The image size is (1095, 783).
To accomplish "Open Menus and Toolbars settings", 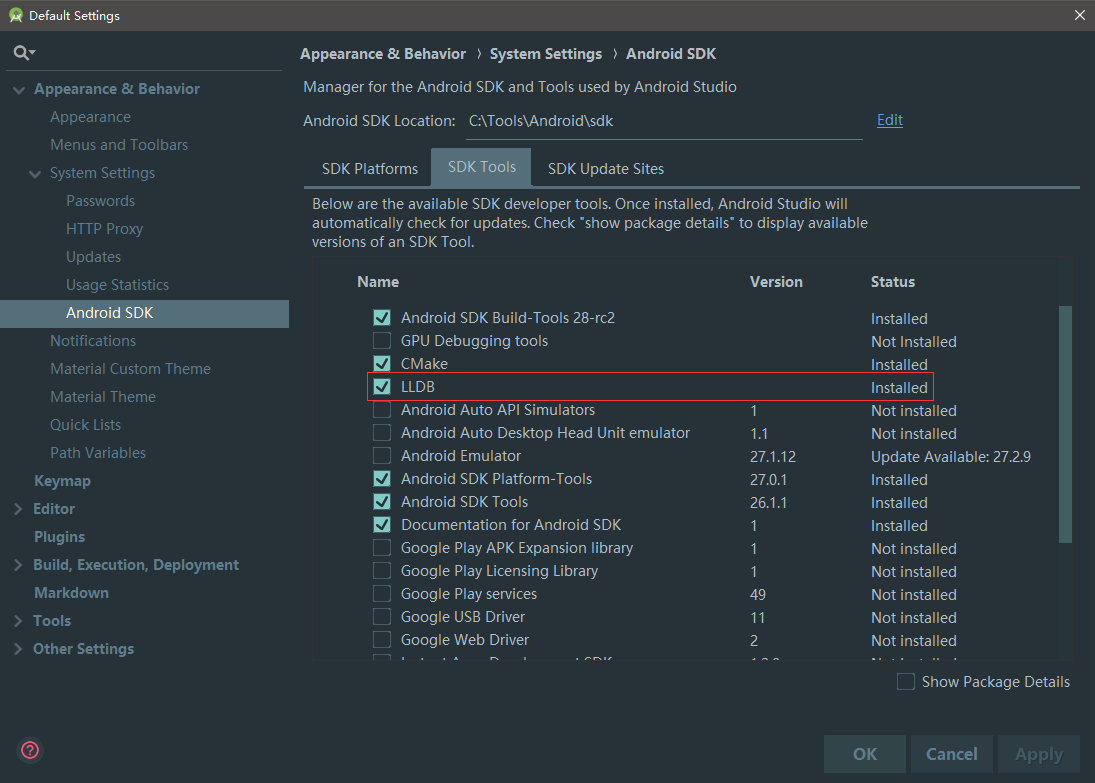I will point(119,145).
